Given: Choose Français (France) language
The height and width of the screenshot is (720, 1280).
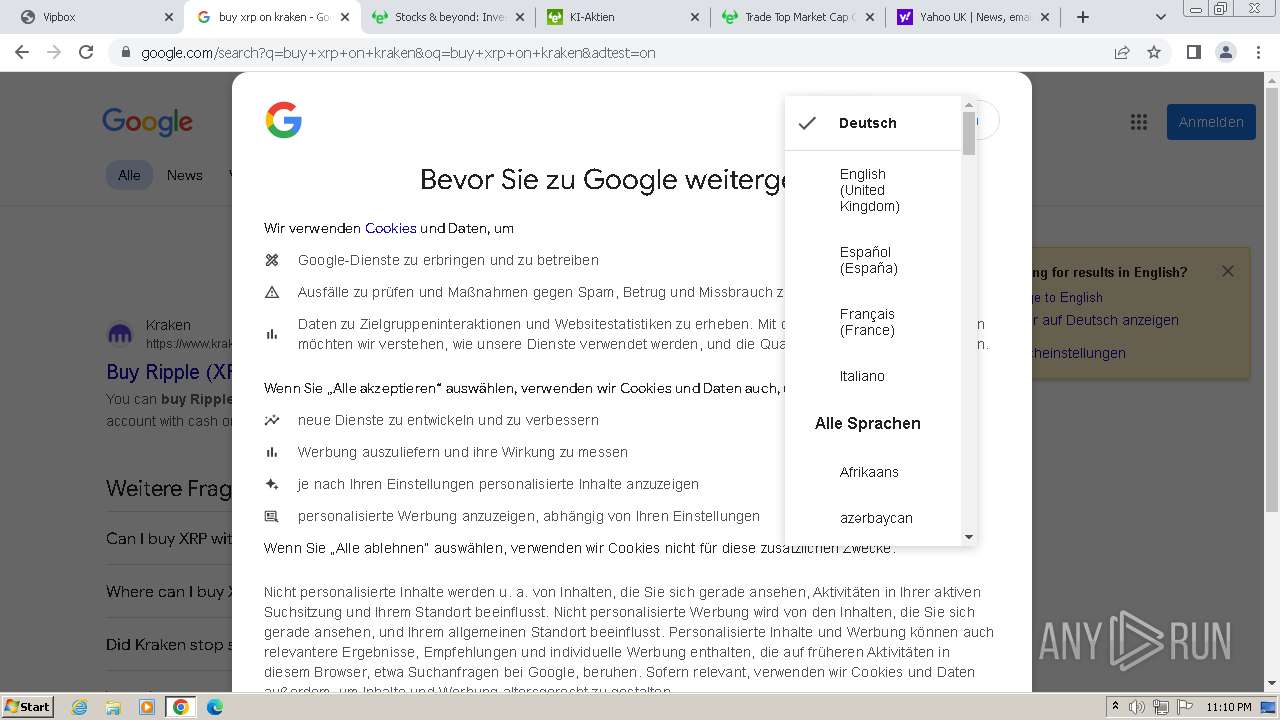Looking at the screenshot, I should click(873, 322).
